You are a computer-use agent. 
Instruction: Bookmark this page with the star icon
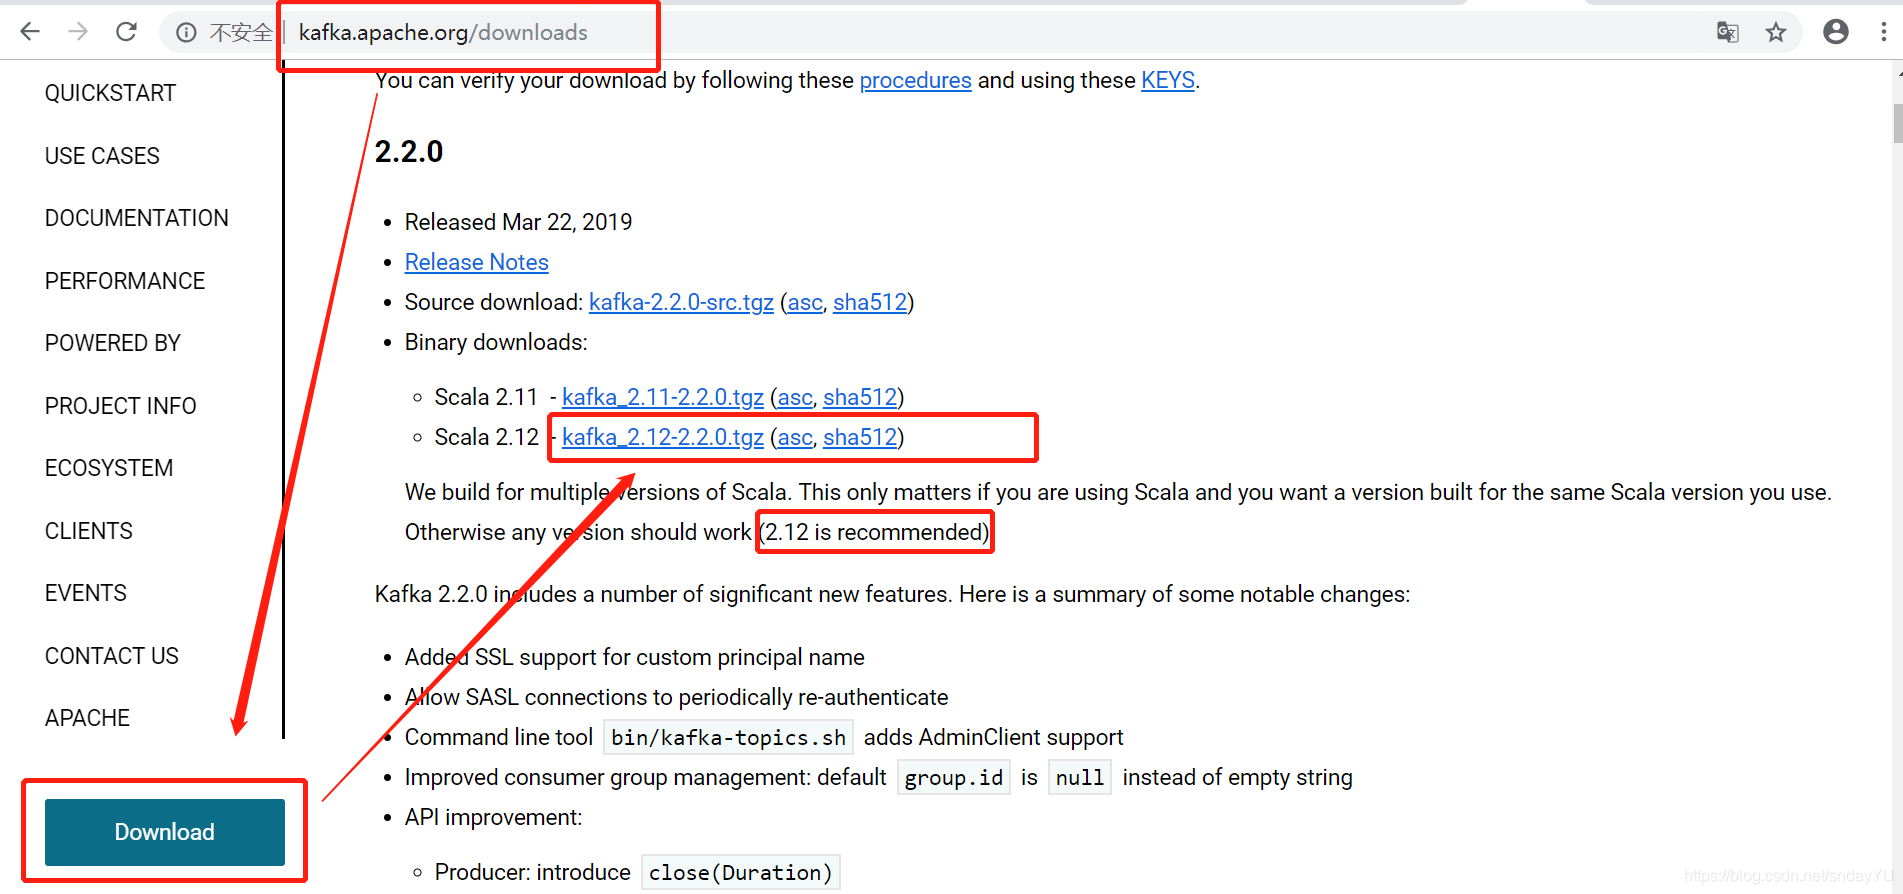[1776, 32]
